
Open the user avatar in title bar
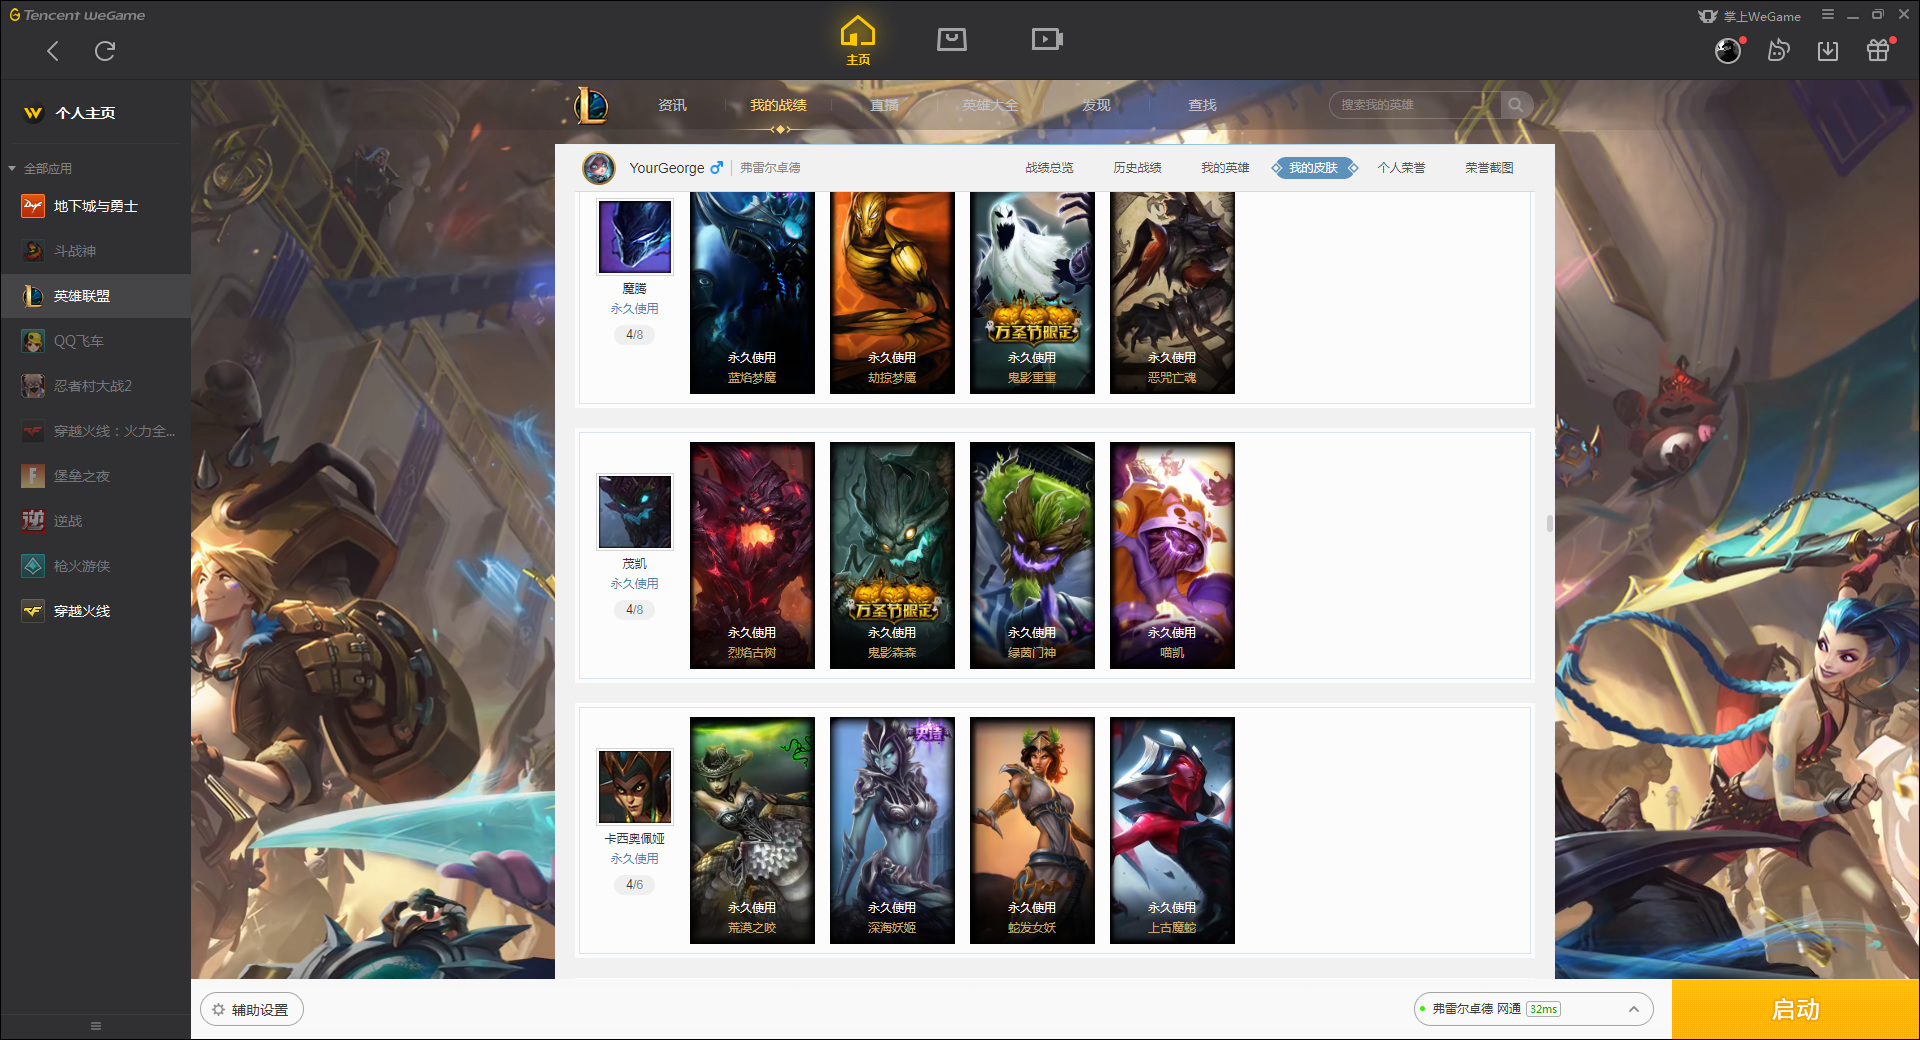(1728, 50)
